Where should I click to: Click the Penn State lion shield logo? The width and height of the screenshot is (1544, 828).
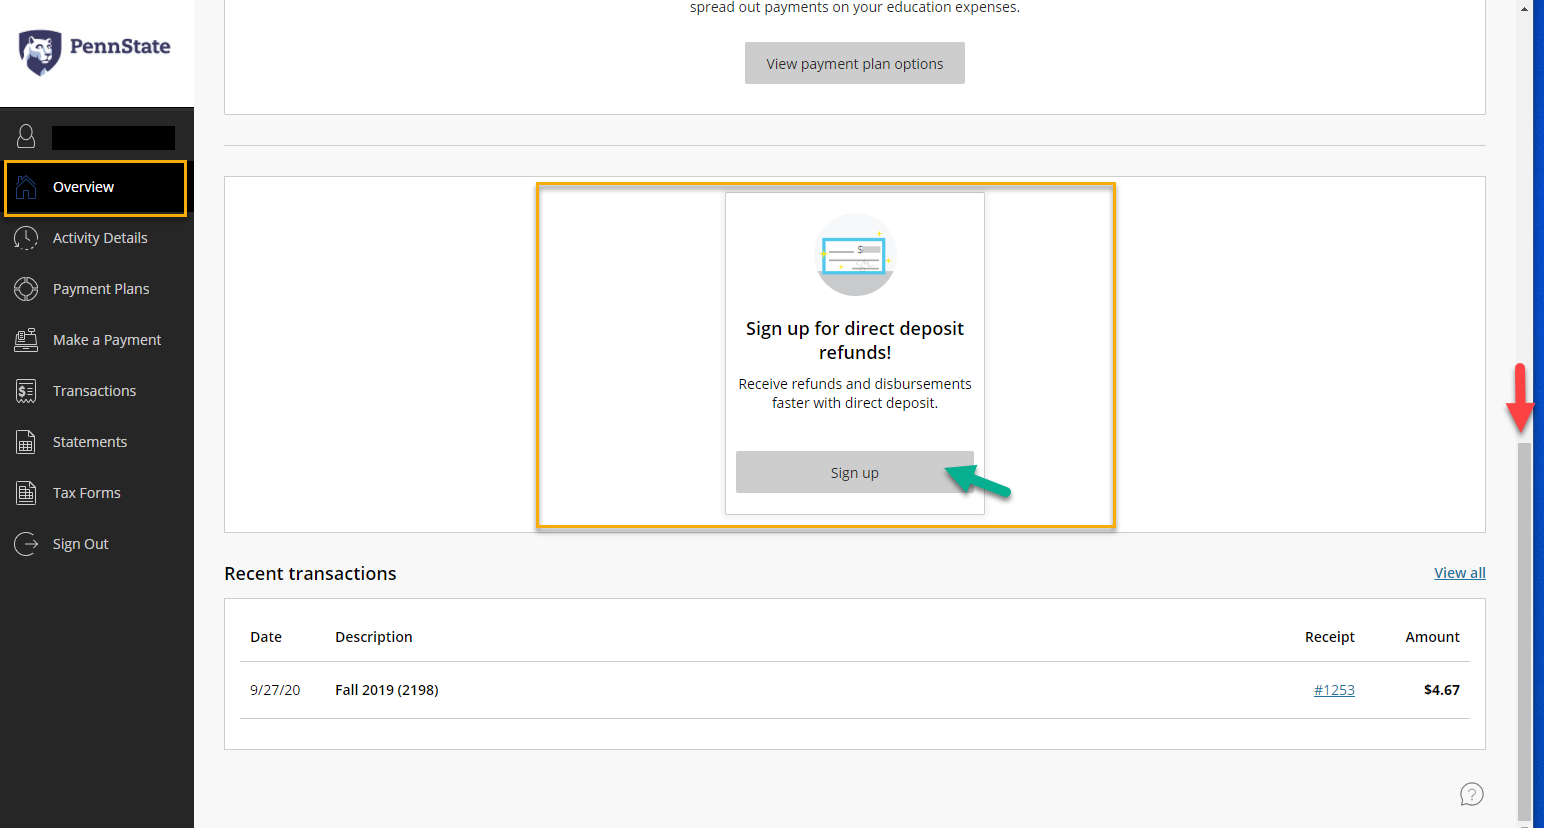(x=40, y=52)
